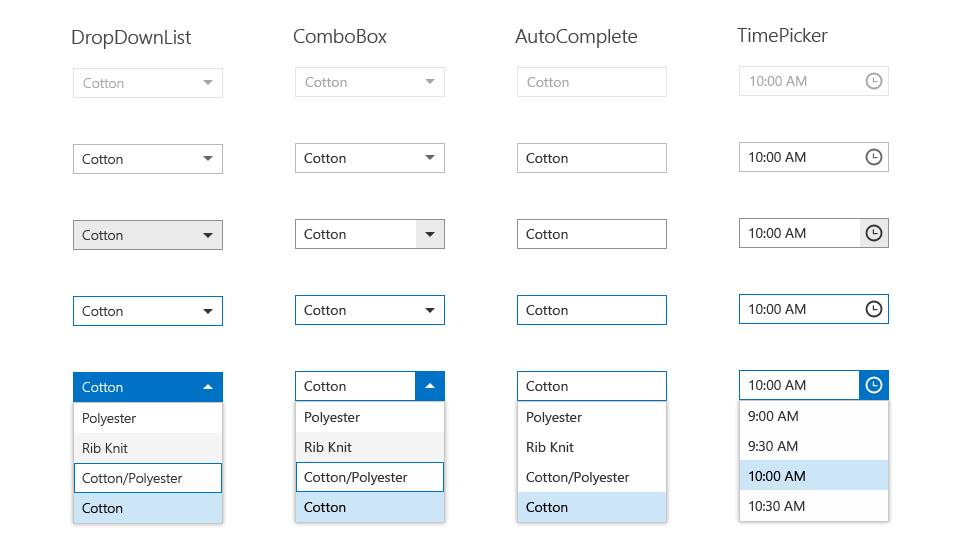Click the clock icon in the second-row TimePicker
970x560 pixels.
(x=874, y=157)
